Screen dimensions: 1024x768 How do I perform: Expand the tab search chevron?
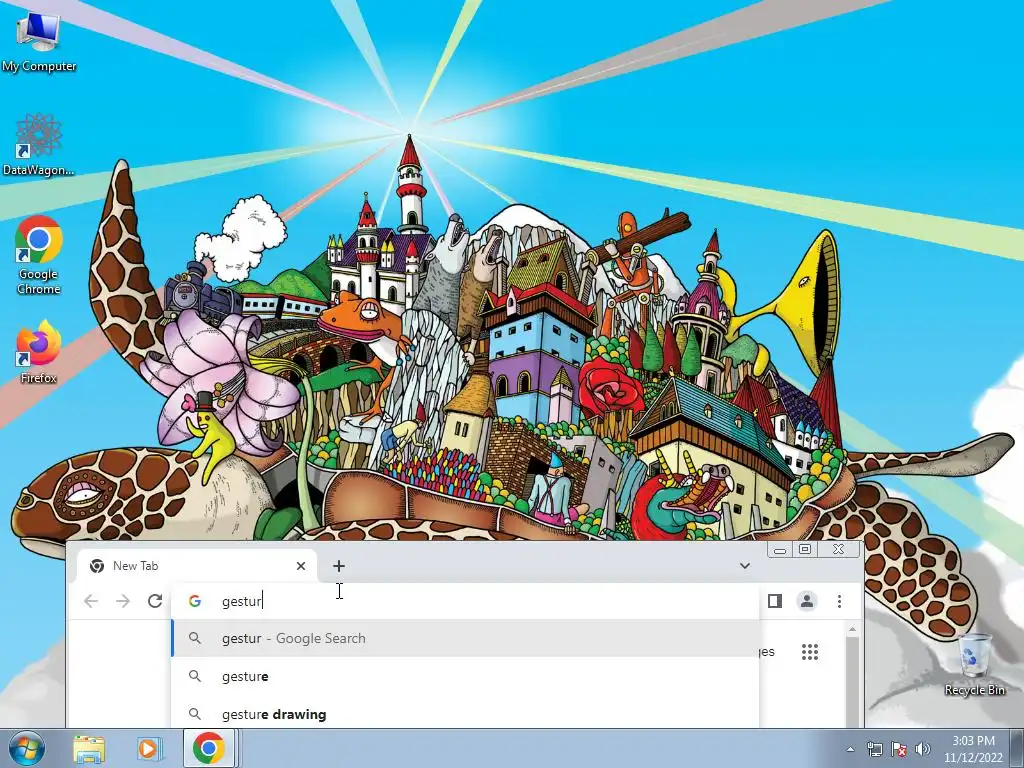click(x=744, y=566)
